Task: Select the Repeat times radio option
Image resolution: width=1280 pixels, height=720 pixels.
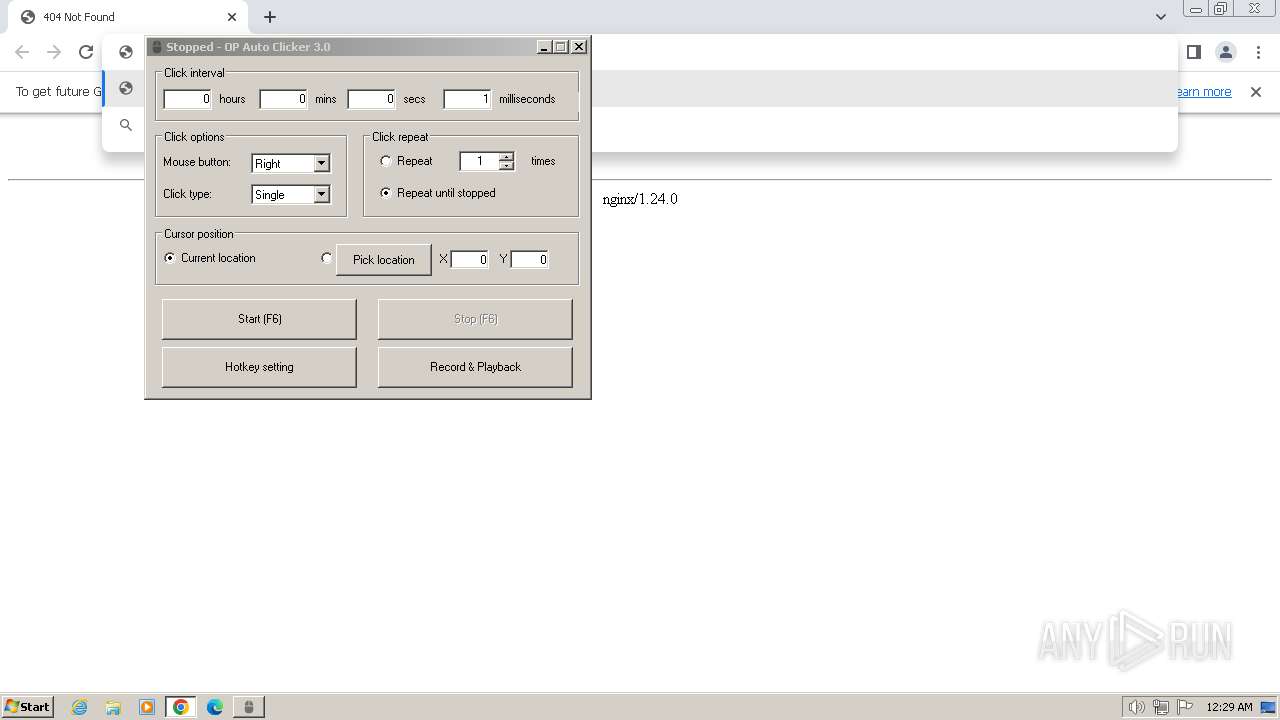Action: point(386,161)
